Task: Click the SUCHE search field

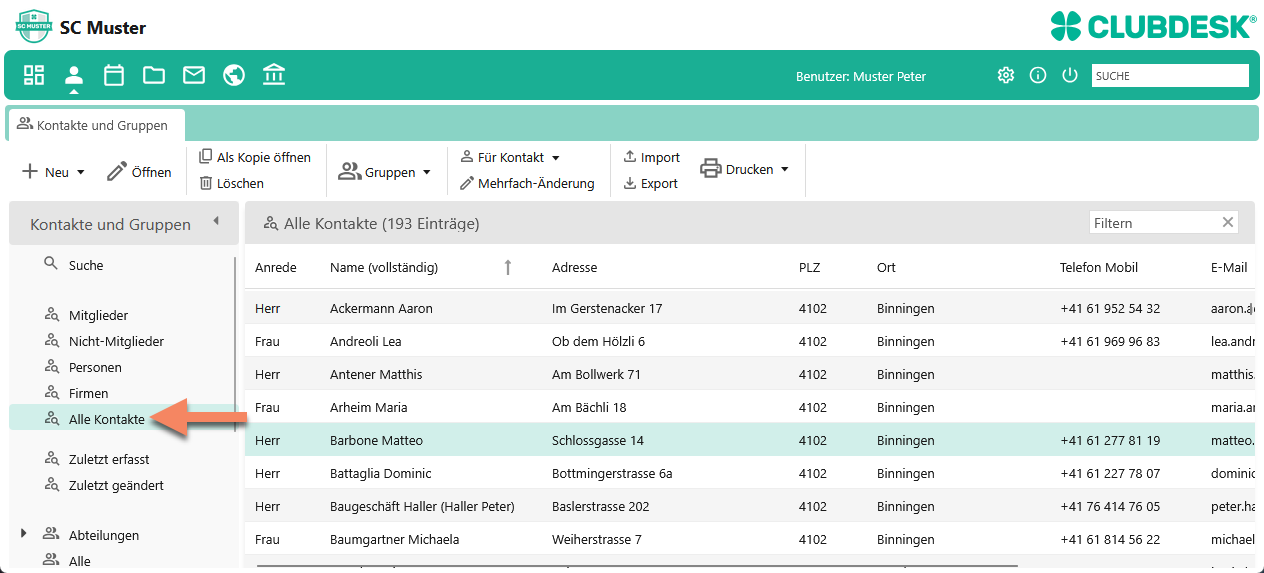Action: [1170, 75]
